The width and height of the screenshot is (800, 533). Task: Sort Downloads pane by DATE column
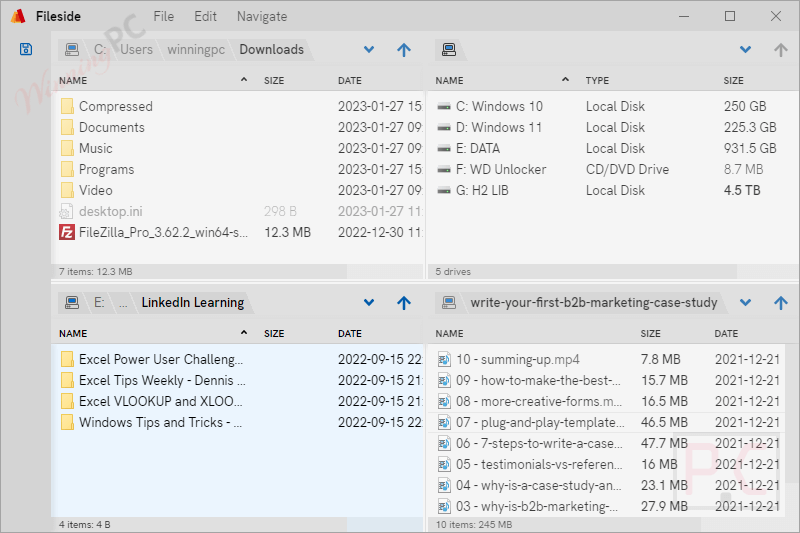[x=349, y=81]
